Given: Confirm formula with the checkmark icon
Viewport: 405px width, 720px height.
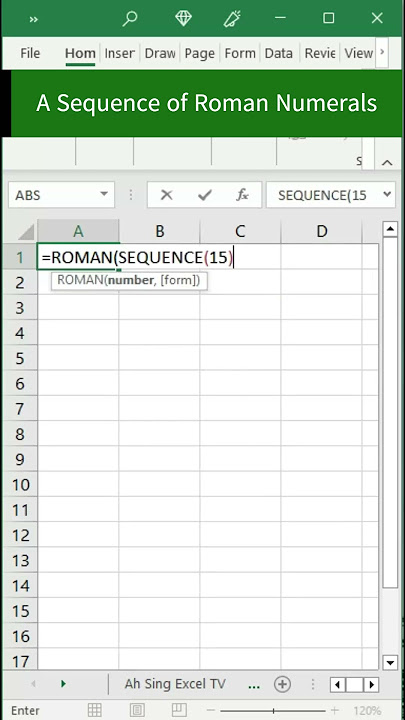Looking at the screenshot, I should (x=204, y=195).
